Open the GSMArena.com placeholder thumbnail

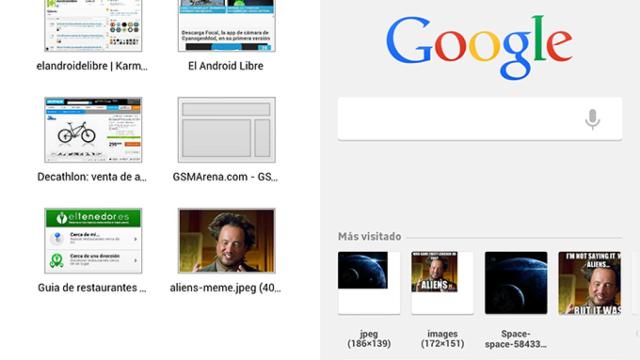tap(227, 130)
